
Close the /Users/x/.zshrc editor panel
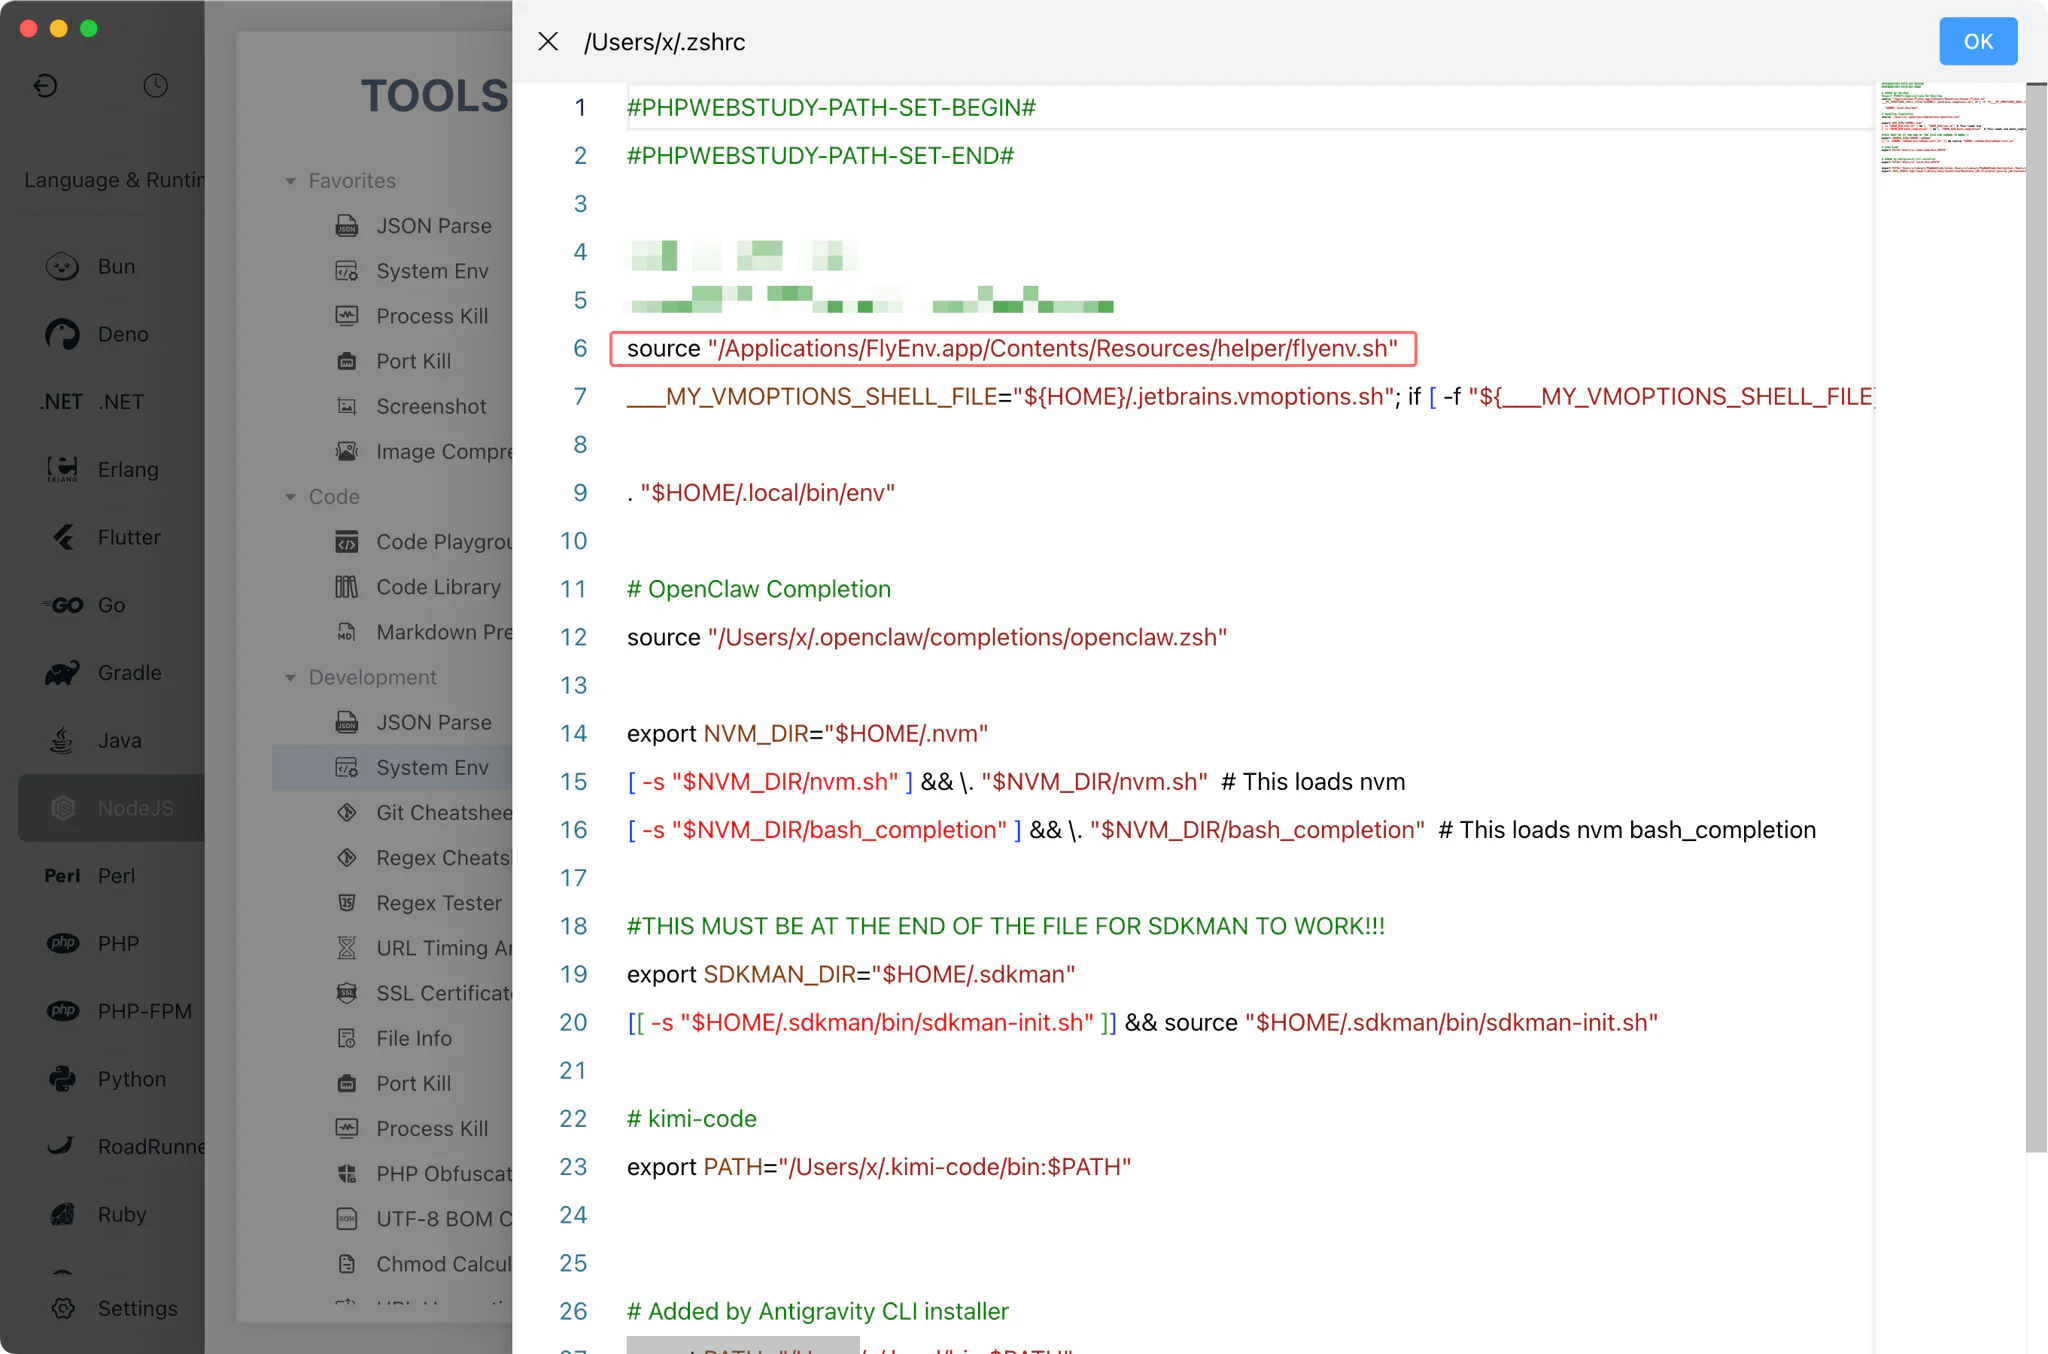point(547,41)
